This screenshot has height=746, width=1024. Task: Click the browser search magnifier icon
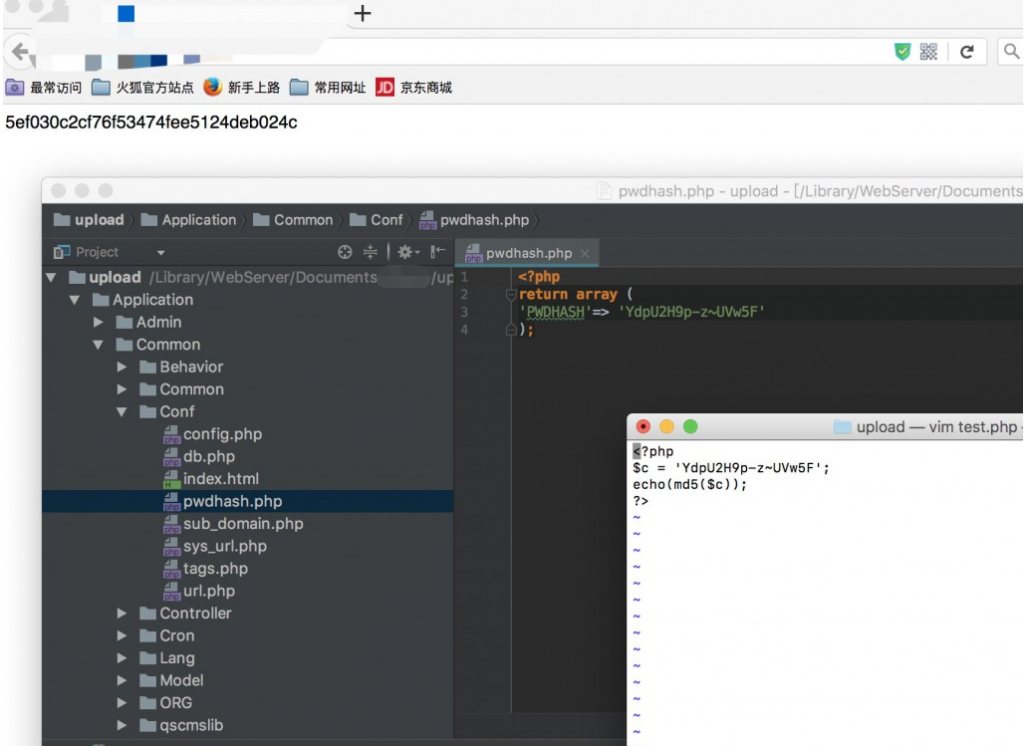click(1011, 52)
